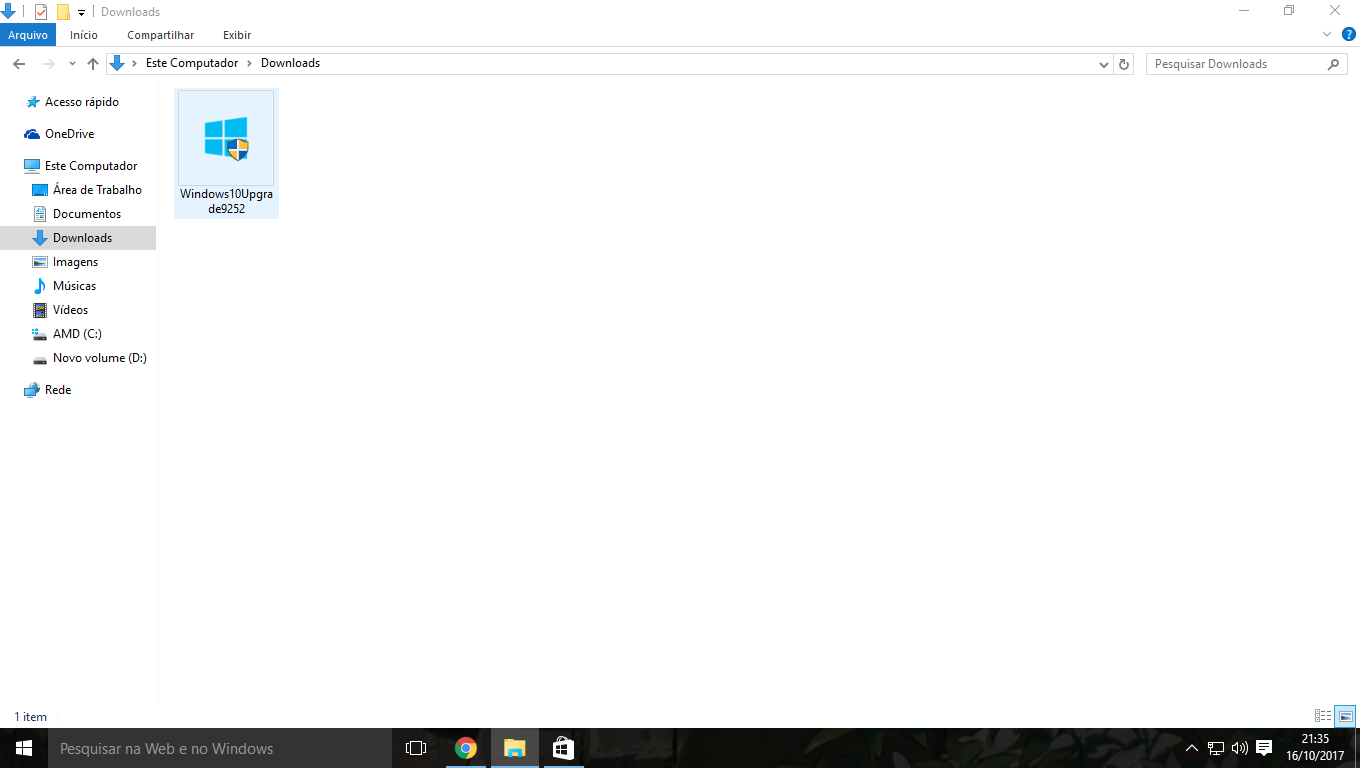The width and height of the screenshot is (1360, 768).
Task: Expand the ribbon with the chevron
Action: point(1325,35)
